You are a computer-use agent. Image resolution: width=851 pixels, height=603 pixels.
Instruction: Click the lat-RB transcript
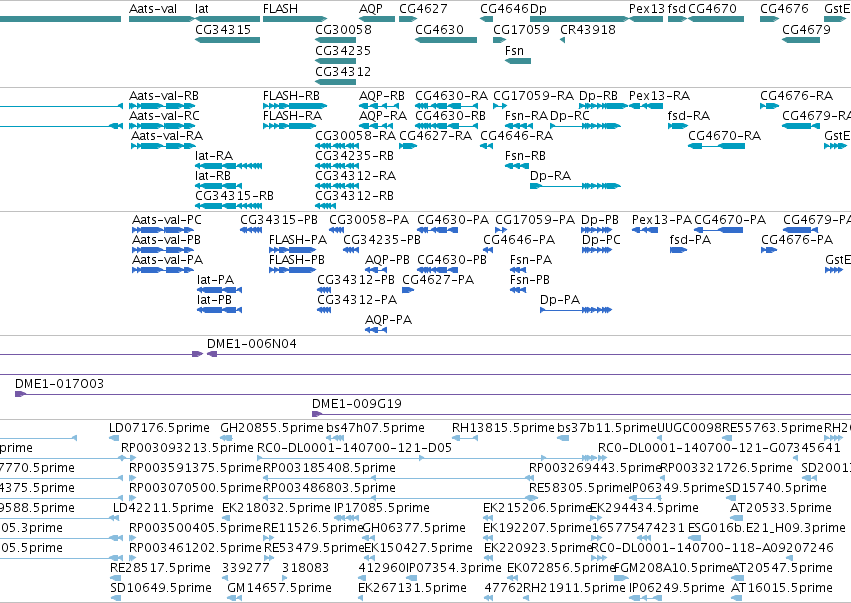pyautogui.click(x=219, y=186)
